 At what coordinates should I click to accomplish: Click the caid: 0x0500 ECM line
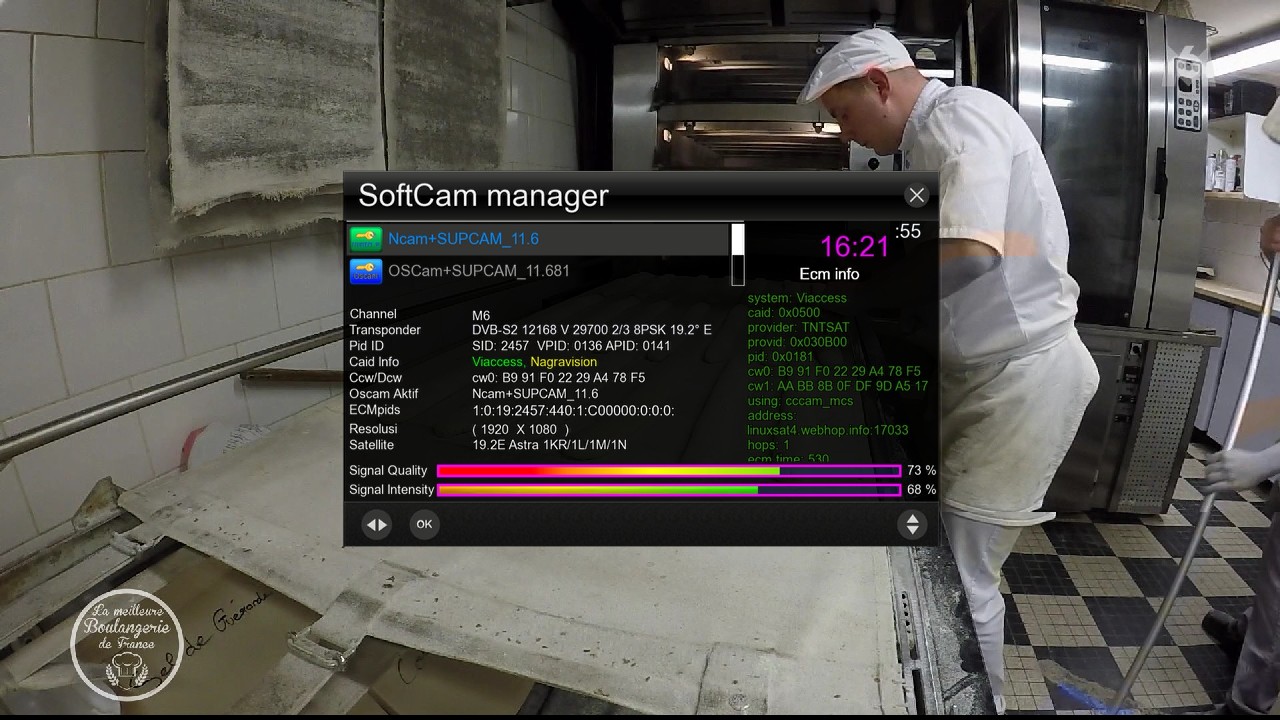tap(784, 313)
